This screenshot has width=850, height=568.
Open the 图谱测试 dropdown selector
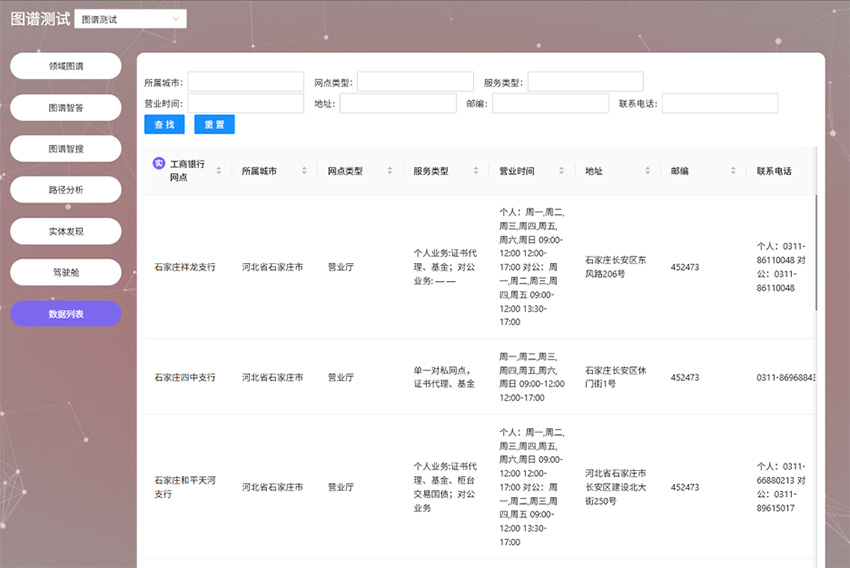click(x=131, y=19)
